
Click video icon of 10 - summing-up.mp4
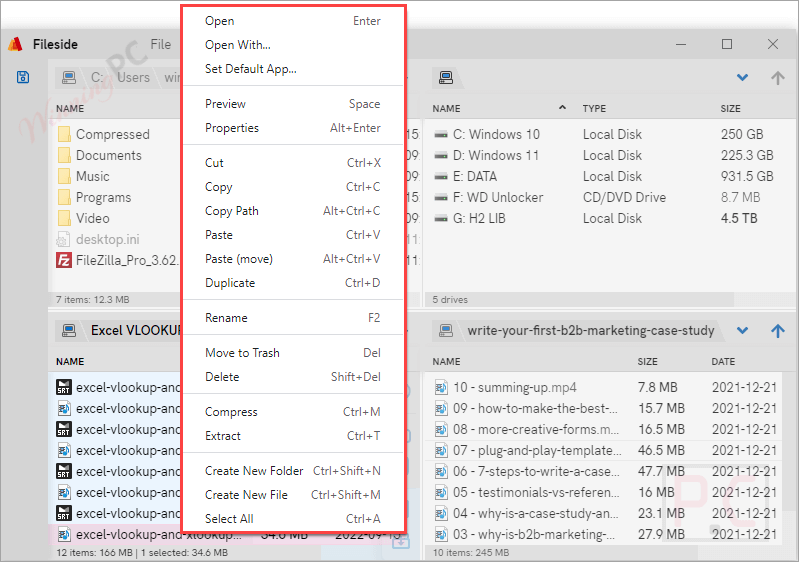click(x=441, y=388)
